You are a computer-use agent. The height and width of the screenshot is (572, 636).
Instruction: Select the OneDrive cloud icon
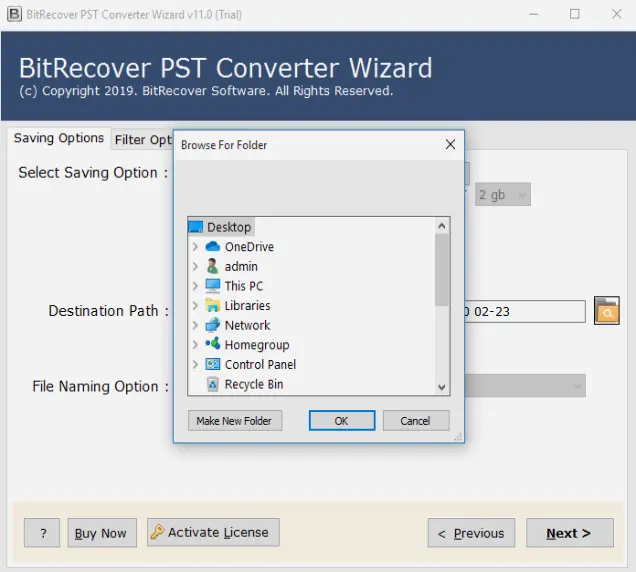(212, 247)
